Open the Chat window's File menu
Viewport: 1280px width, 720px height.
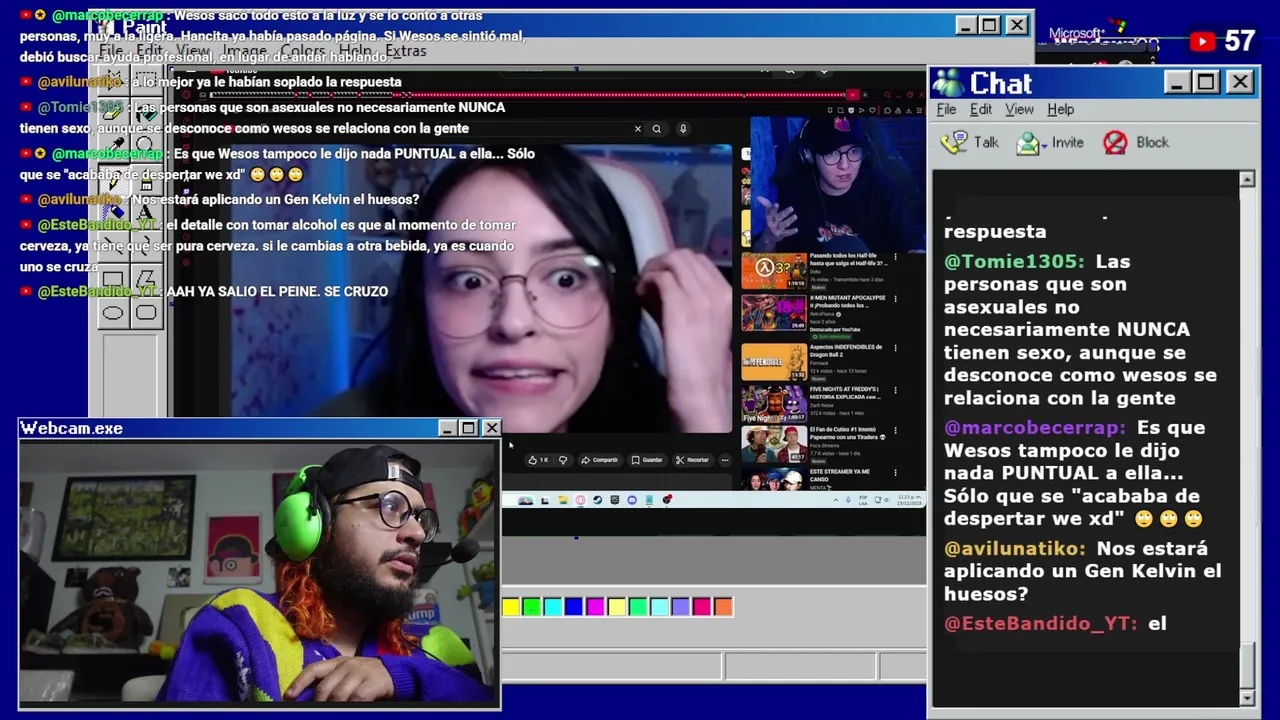click(x=946, y=109)
